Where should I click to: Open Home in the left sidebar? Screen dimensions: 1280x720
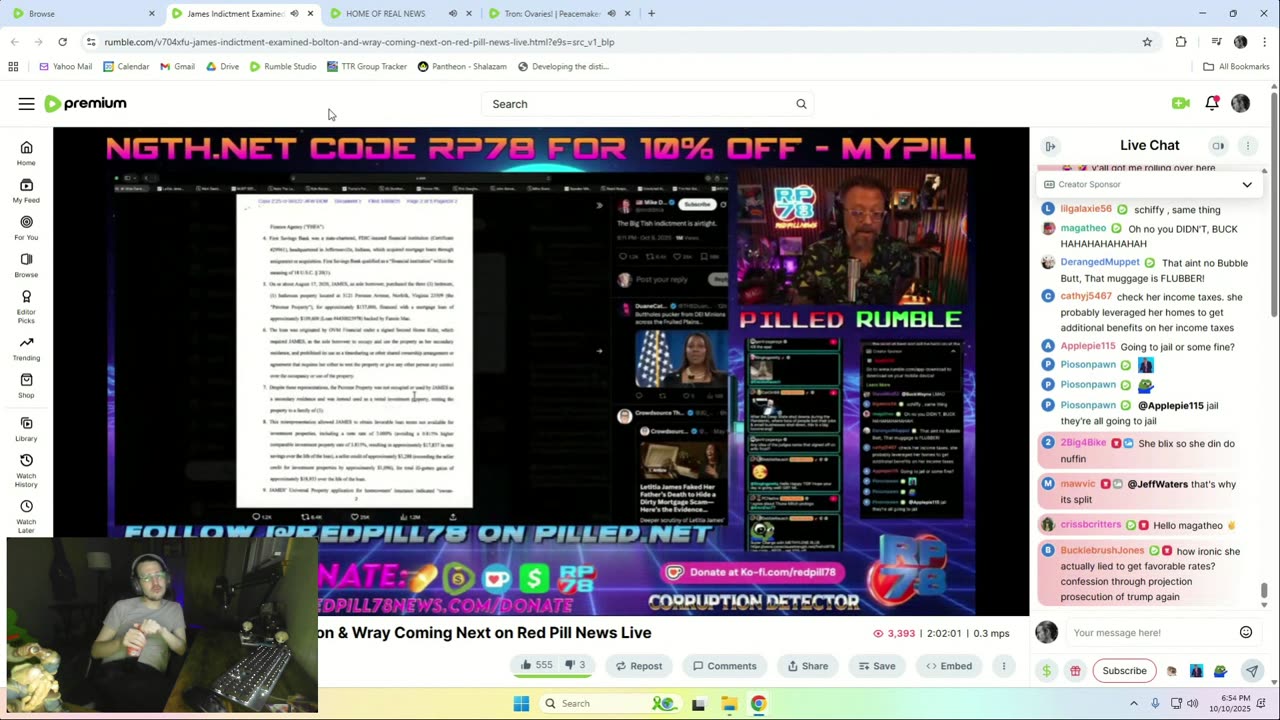[26, 153]
